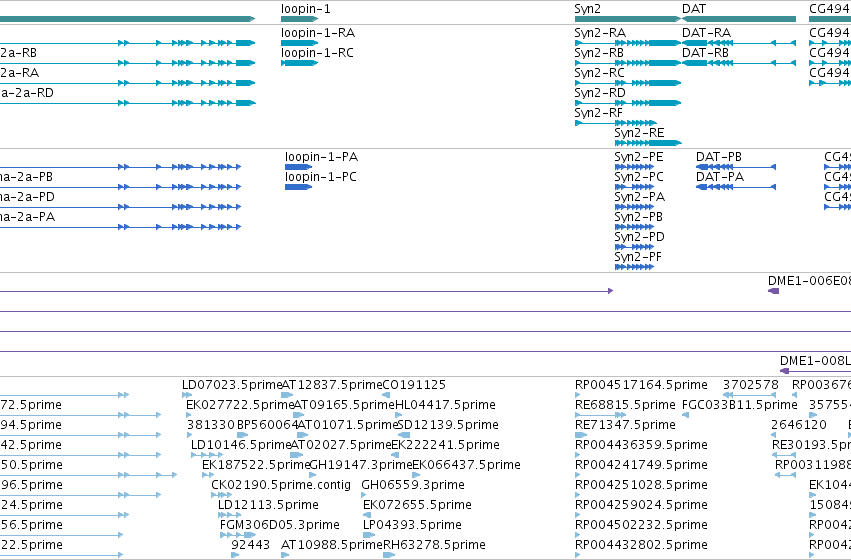Click the AT10988.5prime EST label

tap(332, 545)
